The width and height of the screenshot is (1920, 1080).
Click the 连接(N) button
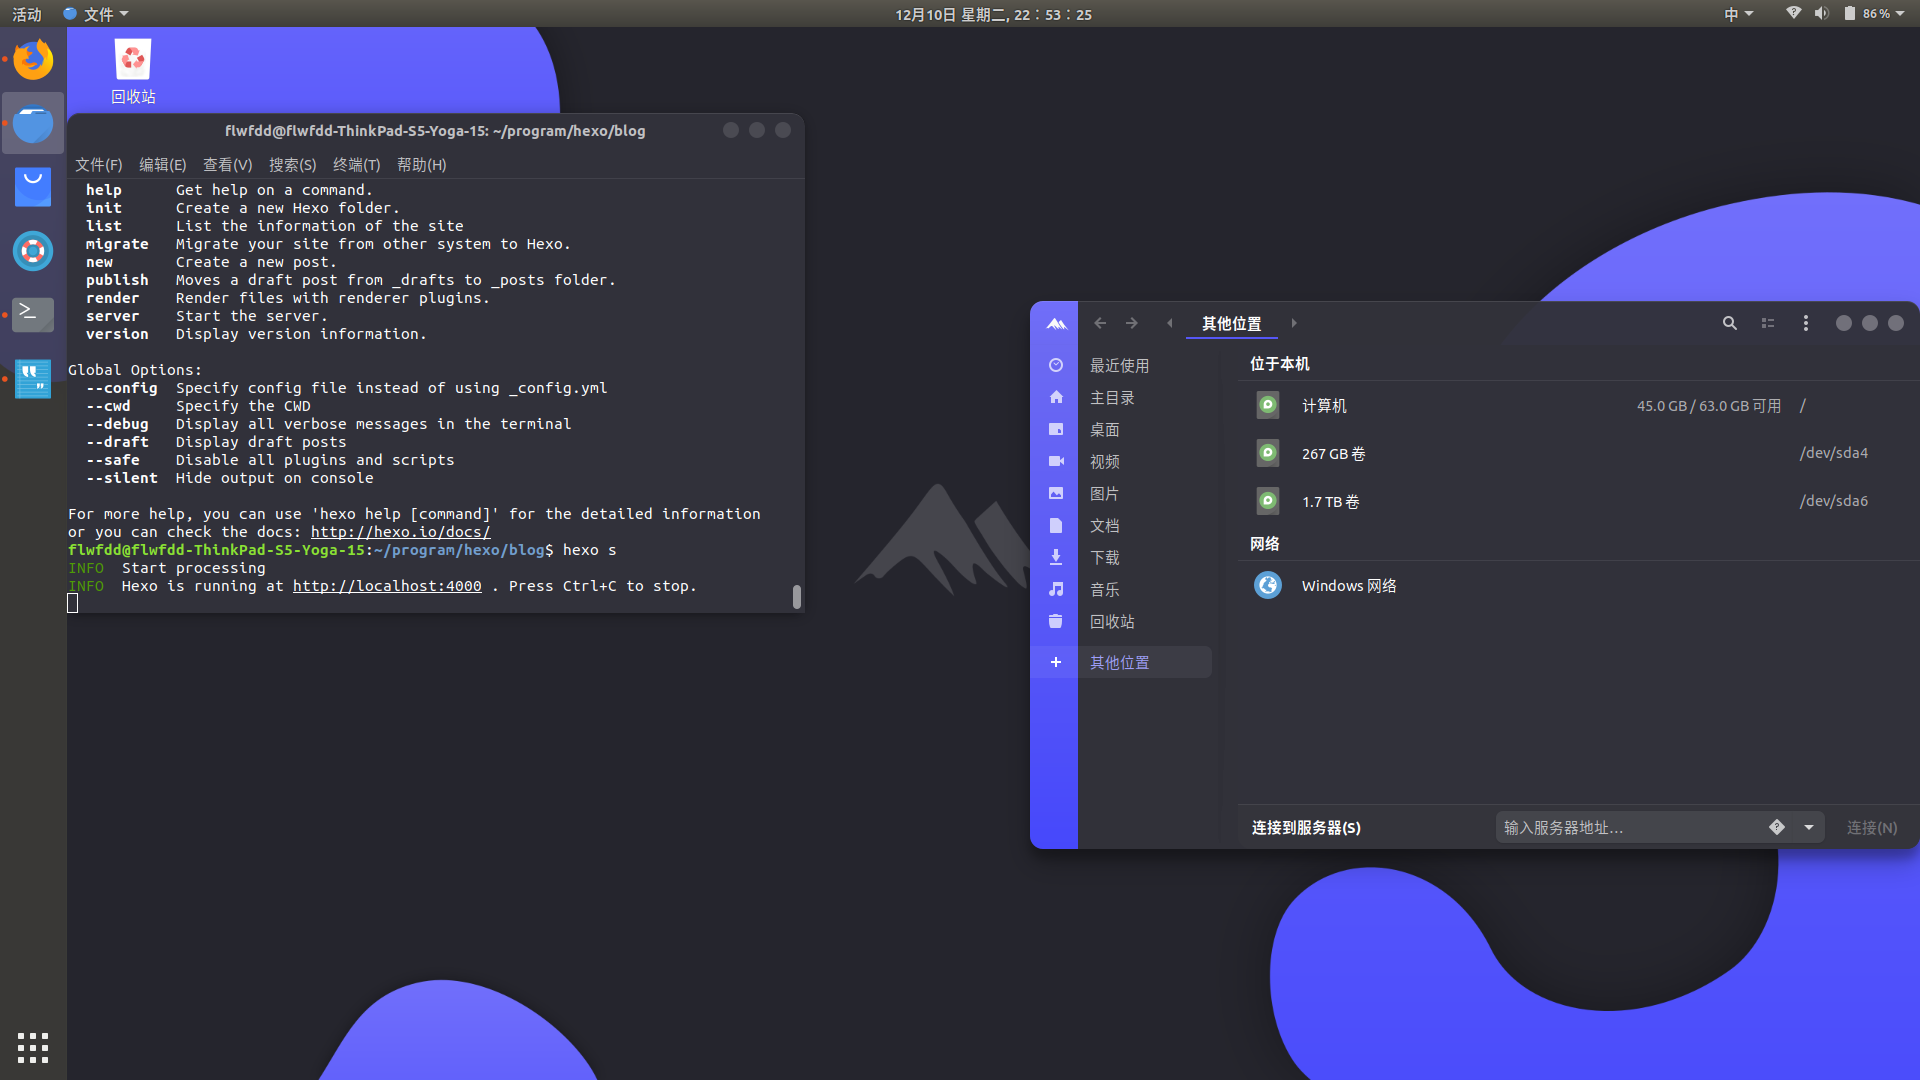[1871, 827]
